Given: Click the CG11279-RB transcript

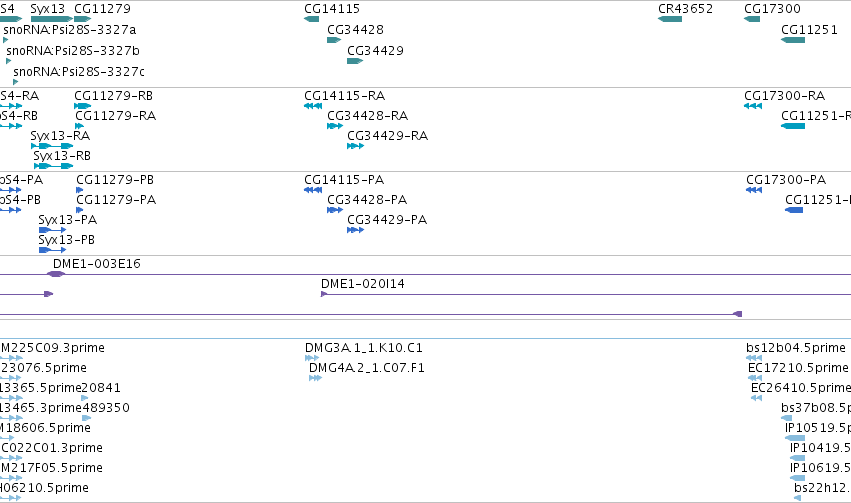Looking at the screenshot, I should (82, 106).
